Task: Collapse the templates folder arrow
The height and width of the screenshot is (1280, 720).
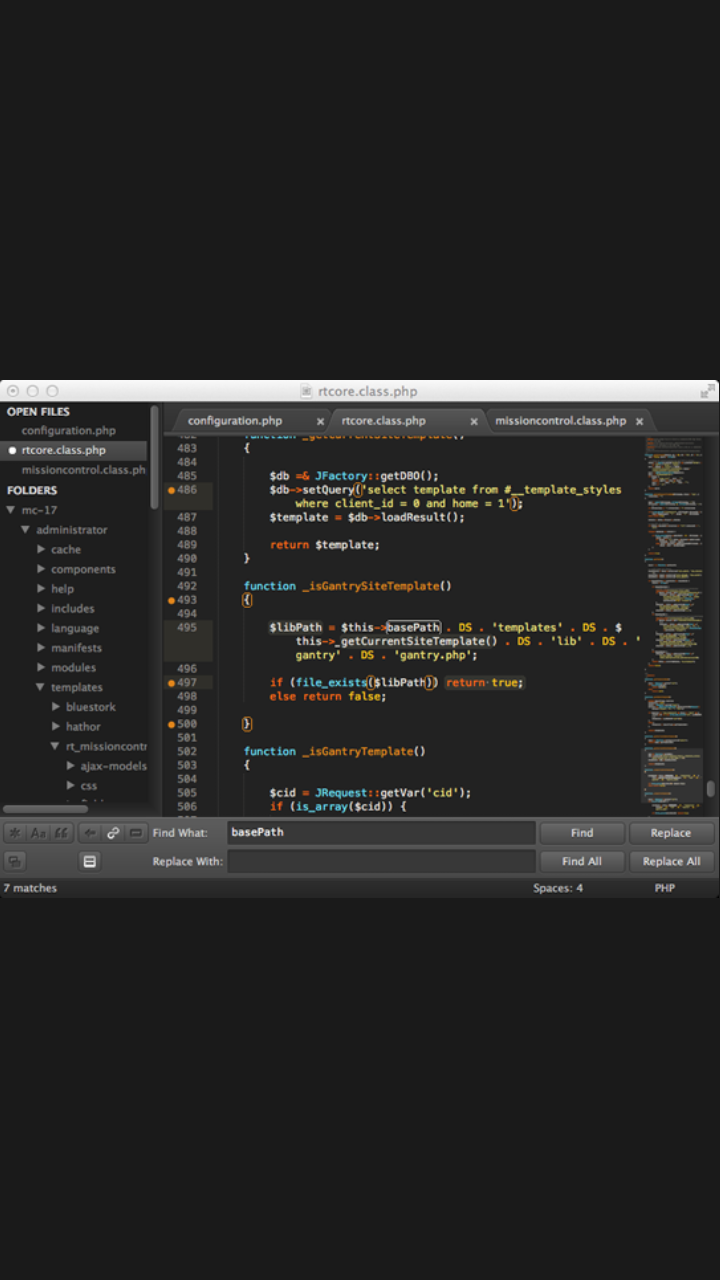Action: [41, 687]
